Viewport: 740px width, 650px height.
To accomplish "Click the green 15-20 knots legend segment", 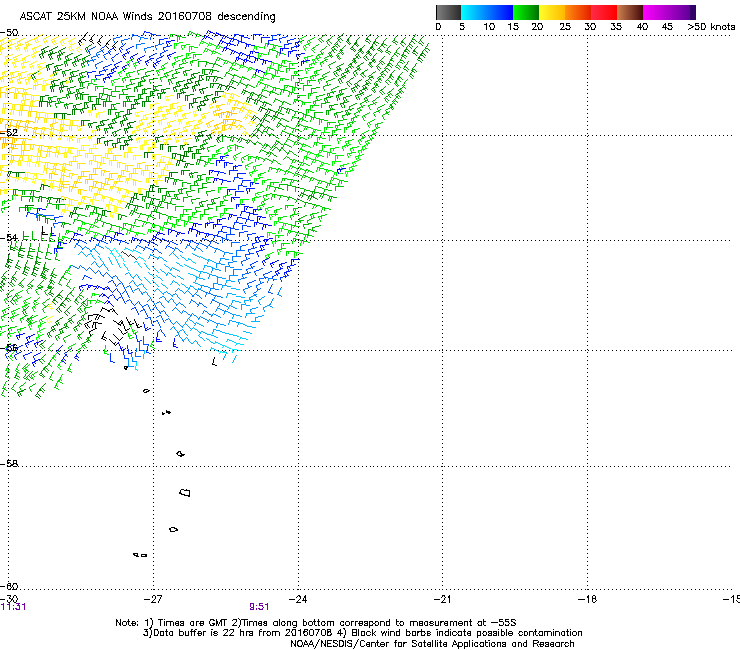I will point(526,12).
